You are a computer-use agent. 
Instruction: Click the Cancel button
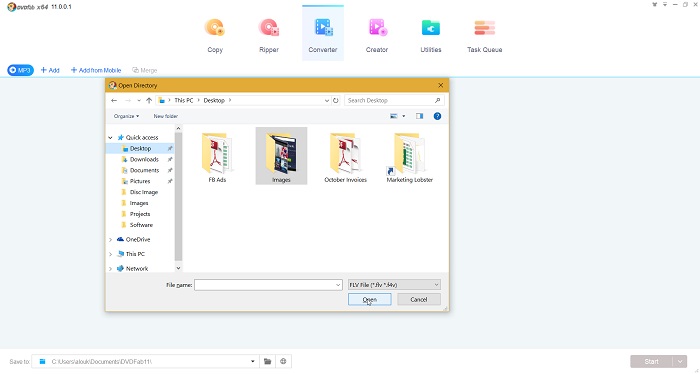pyautogui.click(x=419, y=299)
